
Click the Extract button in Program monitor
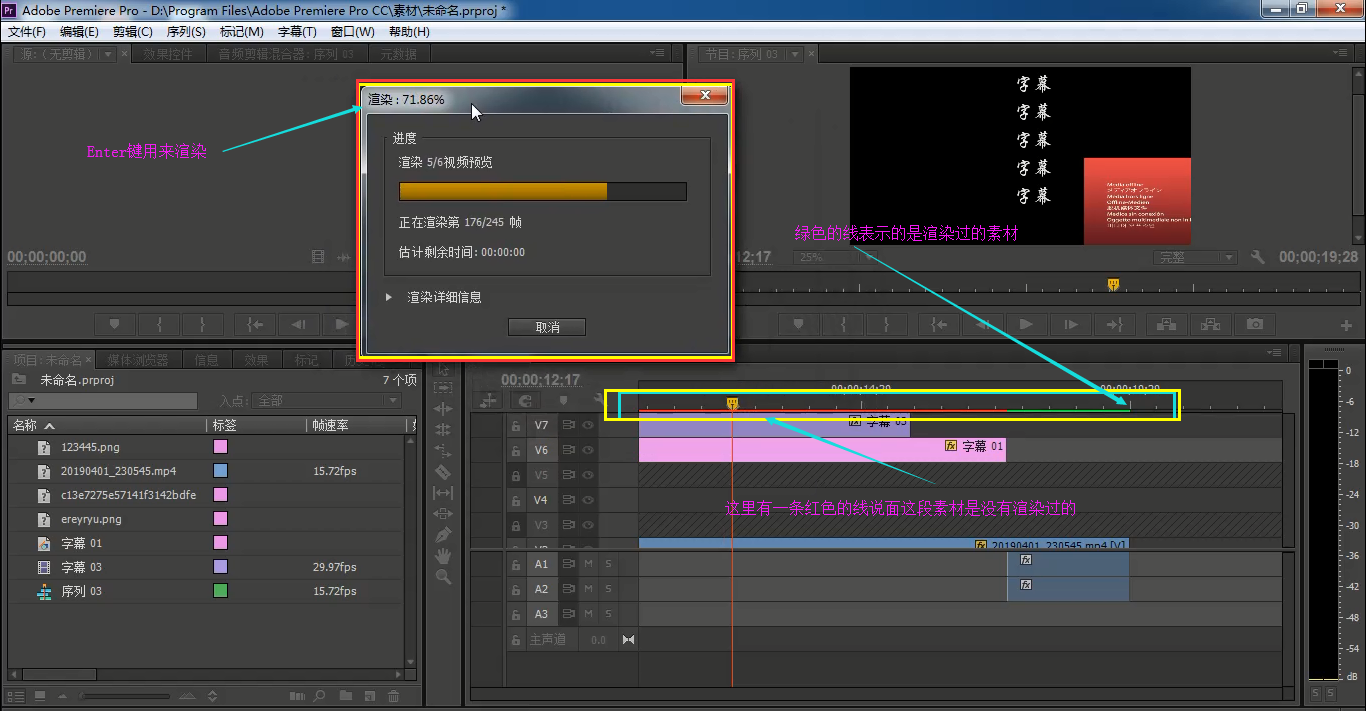coord(1210,324)
